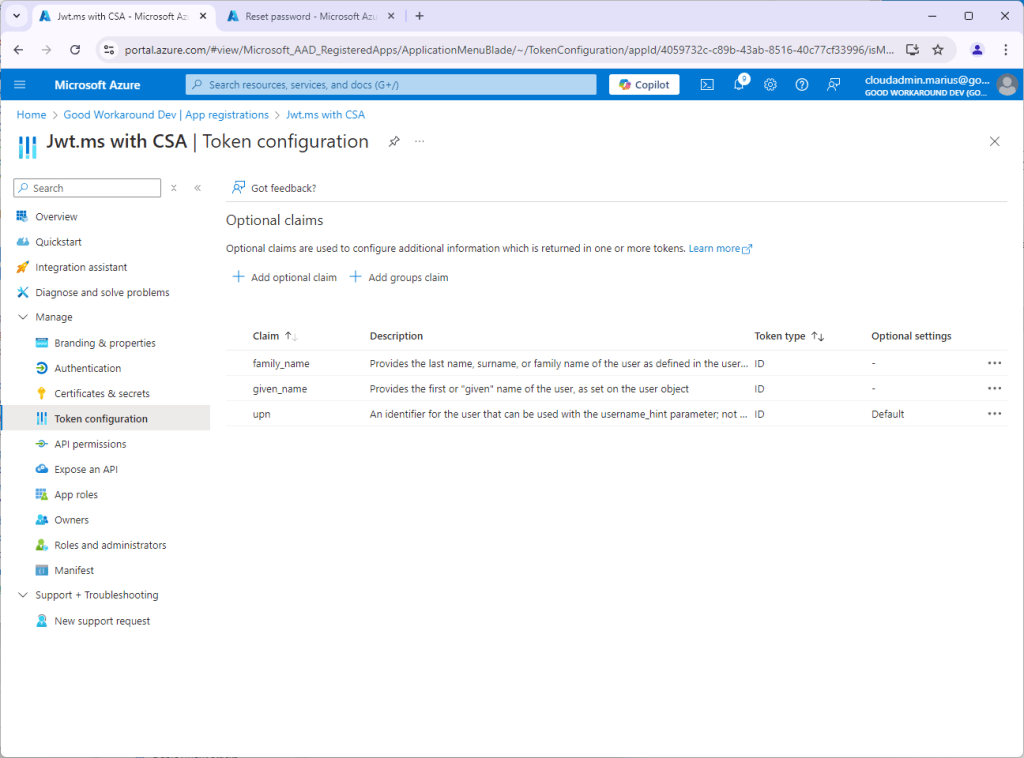Click the feedback icon in top bar
Viewport: 1024px width, 758px height.
click(x=833, y=85)
